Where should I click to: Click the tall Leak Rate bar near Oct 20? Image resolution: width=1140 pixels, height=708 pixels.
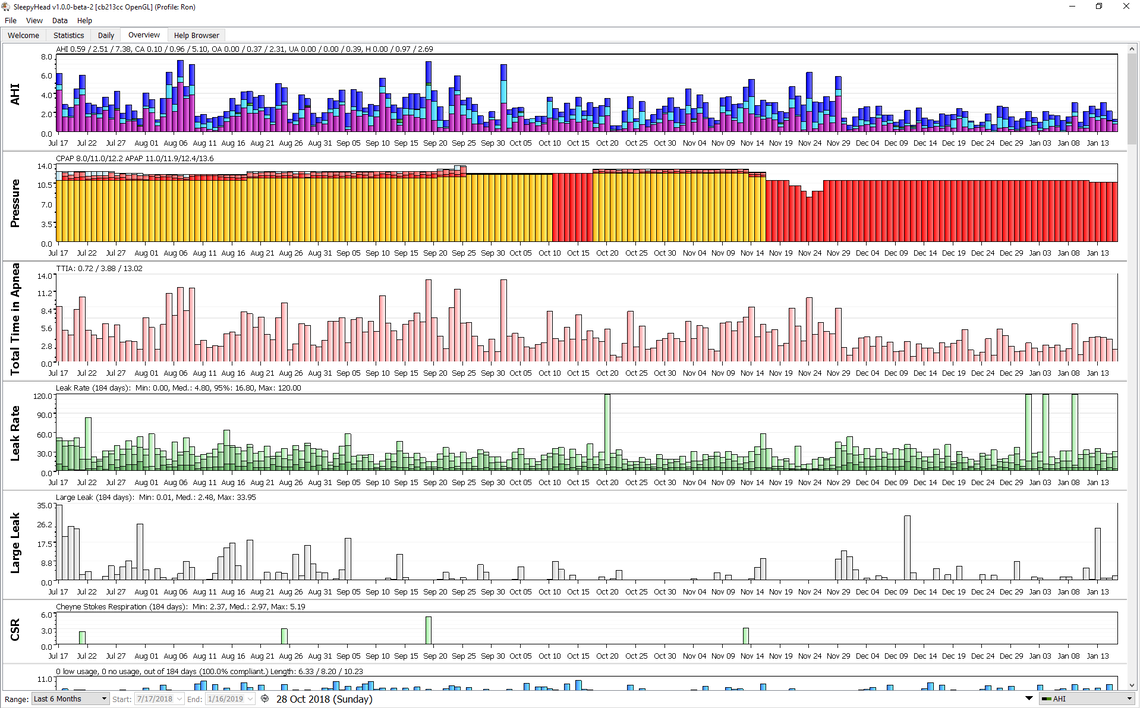click(607, 432)
